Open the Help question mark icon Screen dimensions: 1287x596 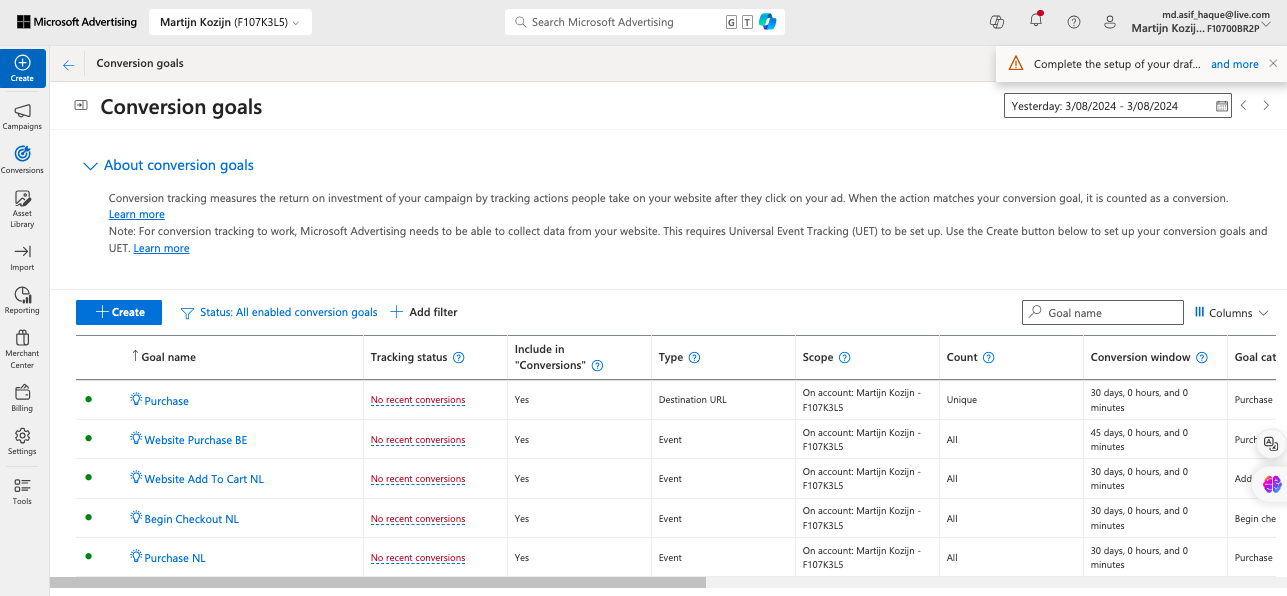pyautogui.click(x=1074, y=22)
